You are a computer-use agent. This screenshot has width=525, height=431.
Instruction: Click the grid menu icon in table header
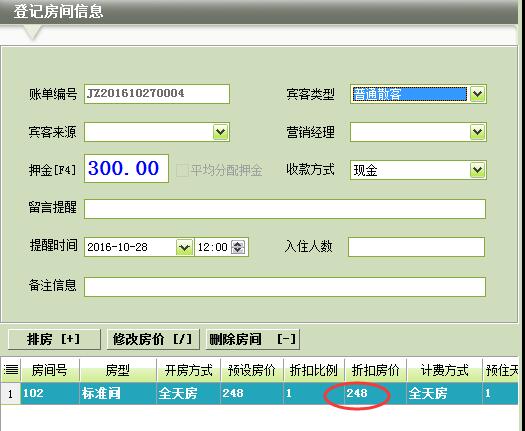pyautogui.click(x=11, y=370)
